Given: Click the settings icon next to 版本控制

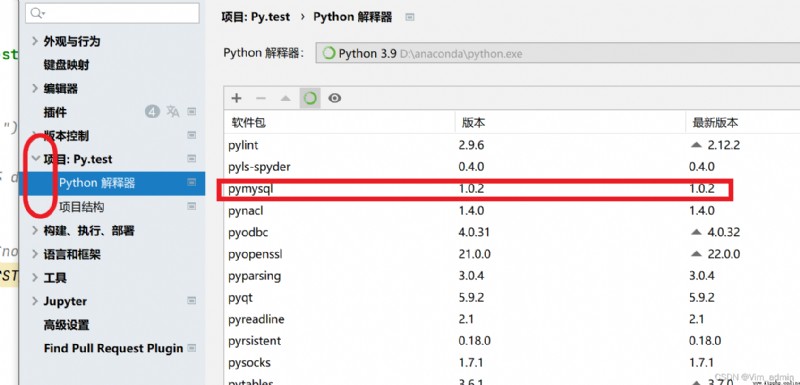Looking at the screenshot, I should click(x=192, y=135).
